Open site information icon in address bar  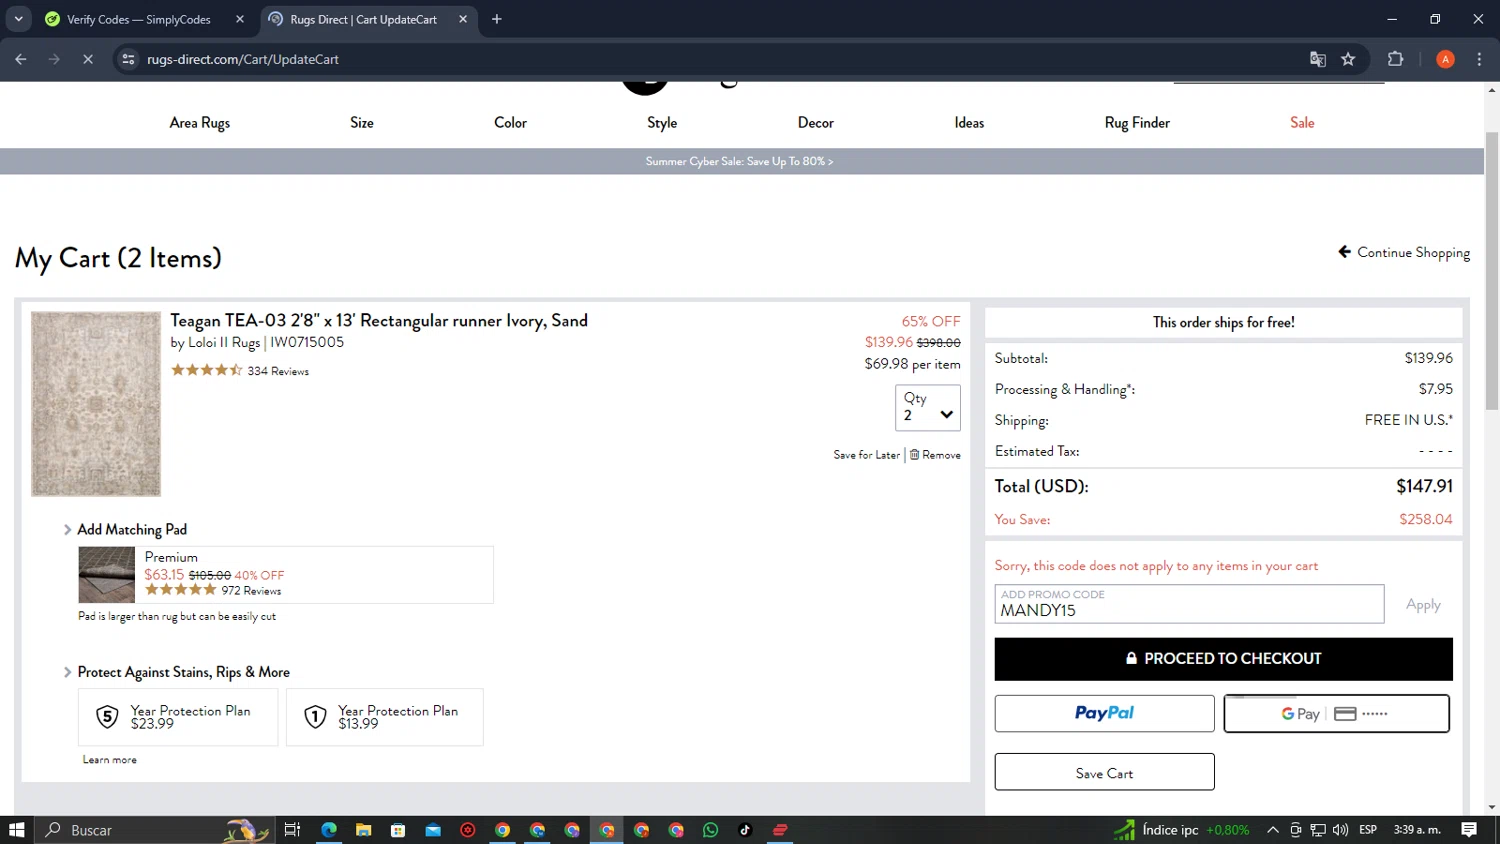128,59
